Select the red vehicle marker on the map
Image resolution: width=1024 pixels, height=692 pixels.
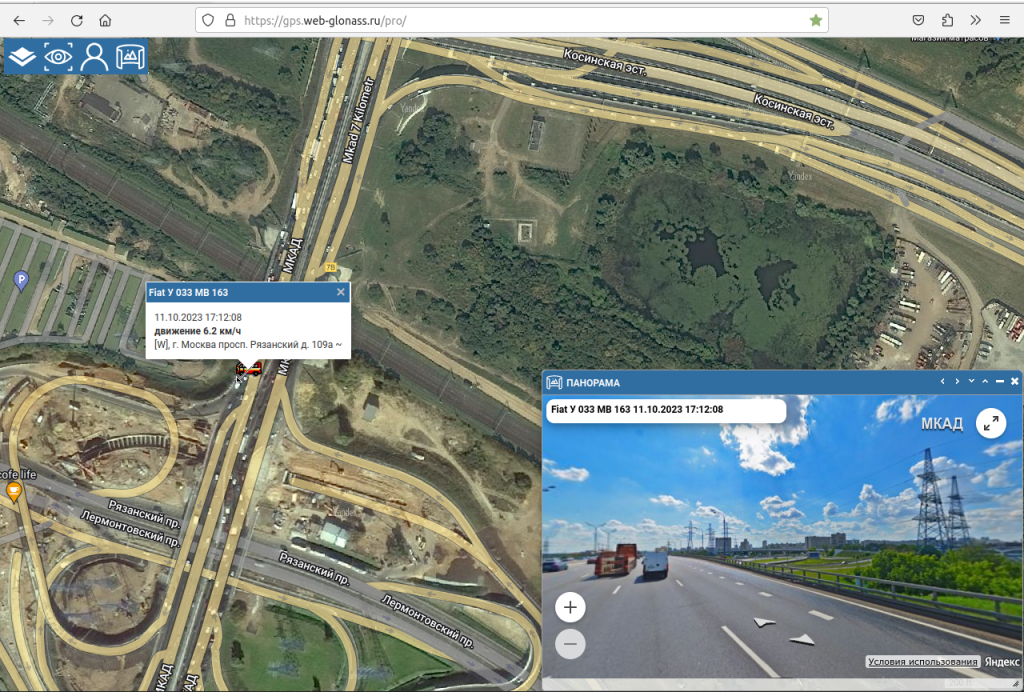click(249, 370)
